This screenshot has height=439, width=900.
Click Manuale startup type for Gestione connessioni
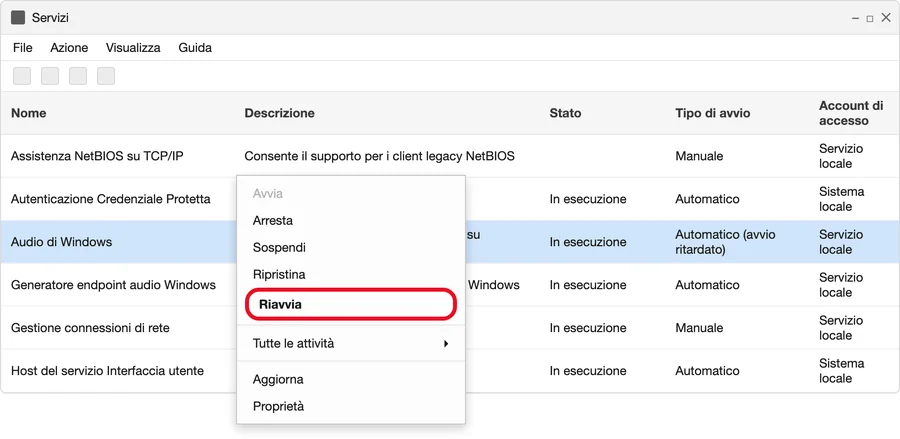(699, 328)
